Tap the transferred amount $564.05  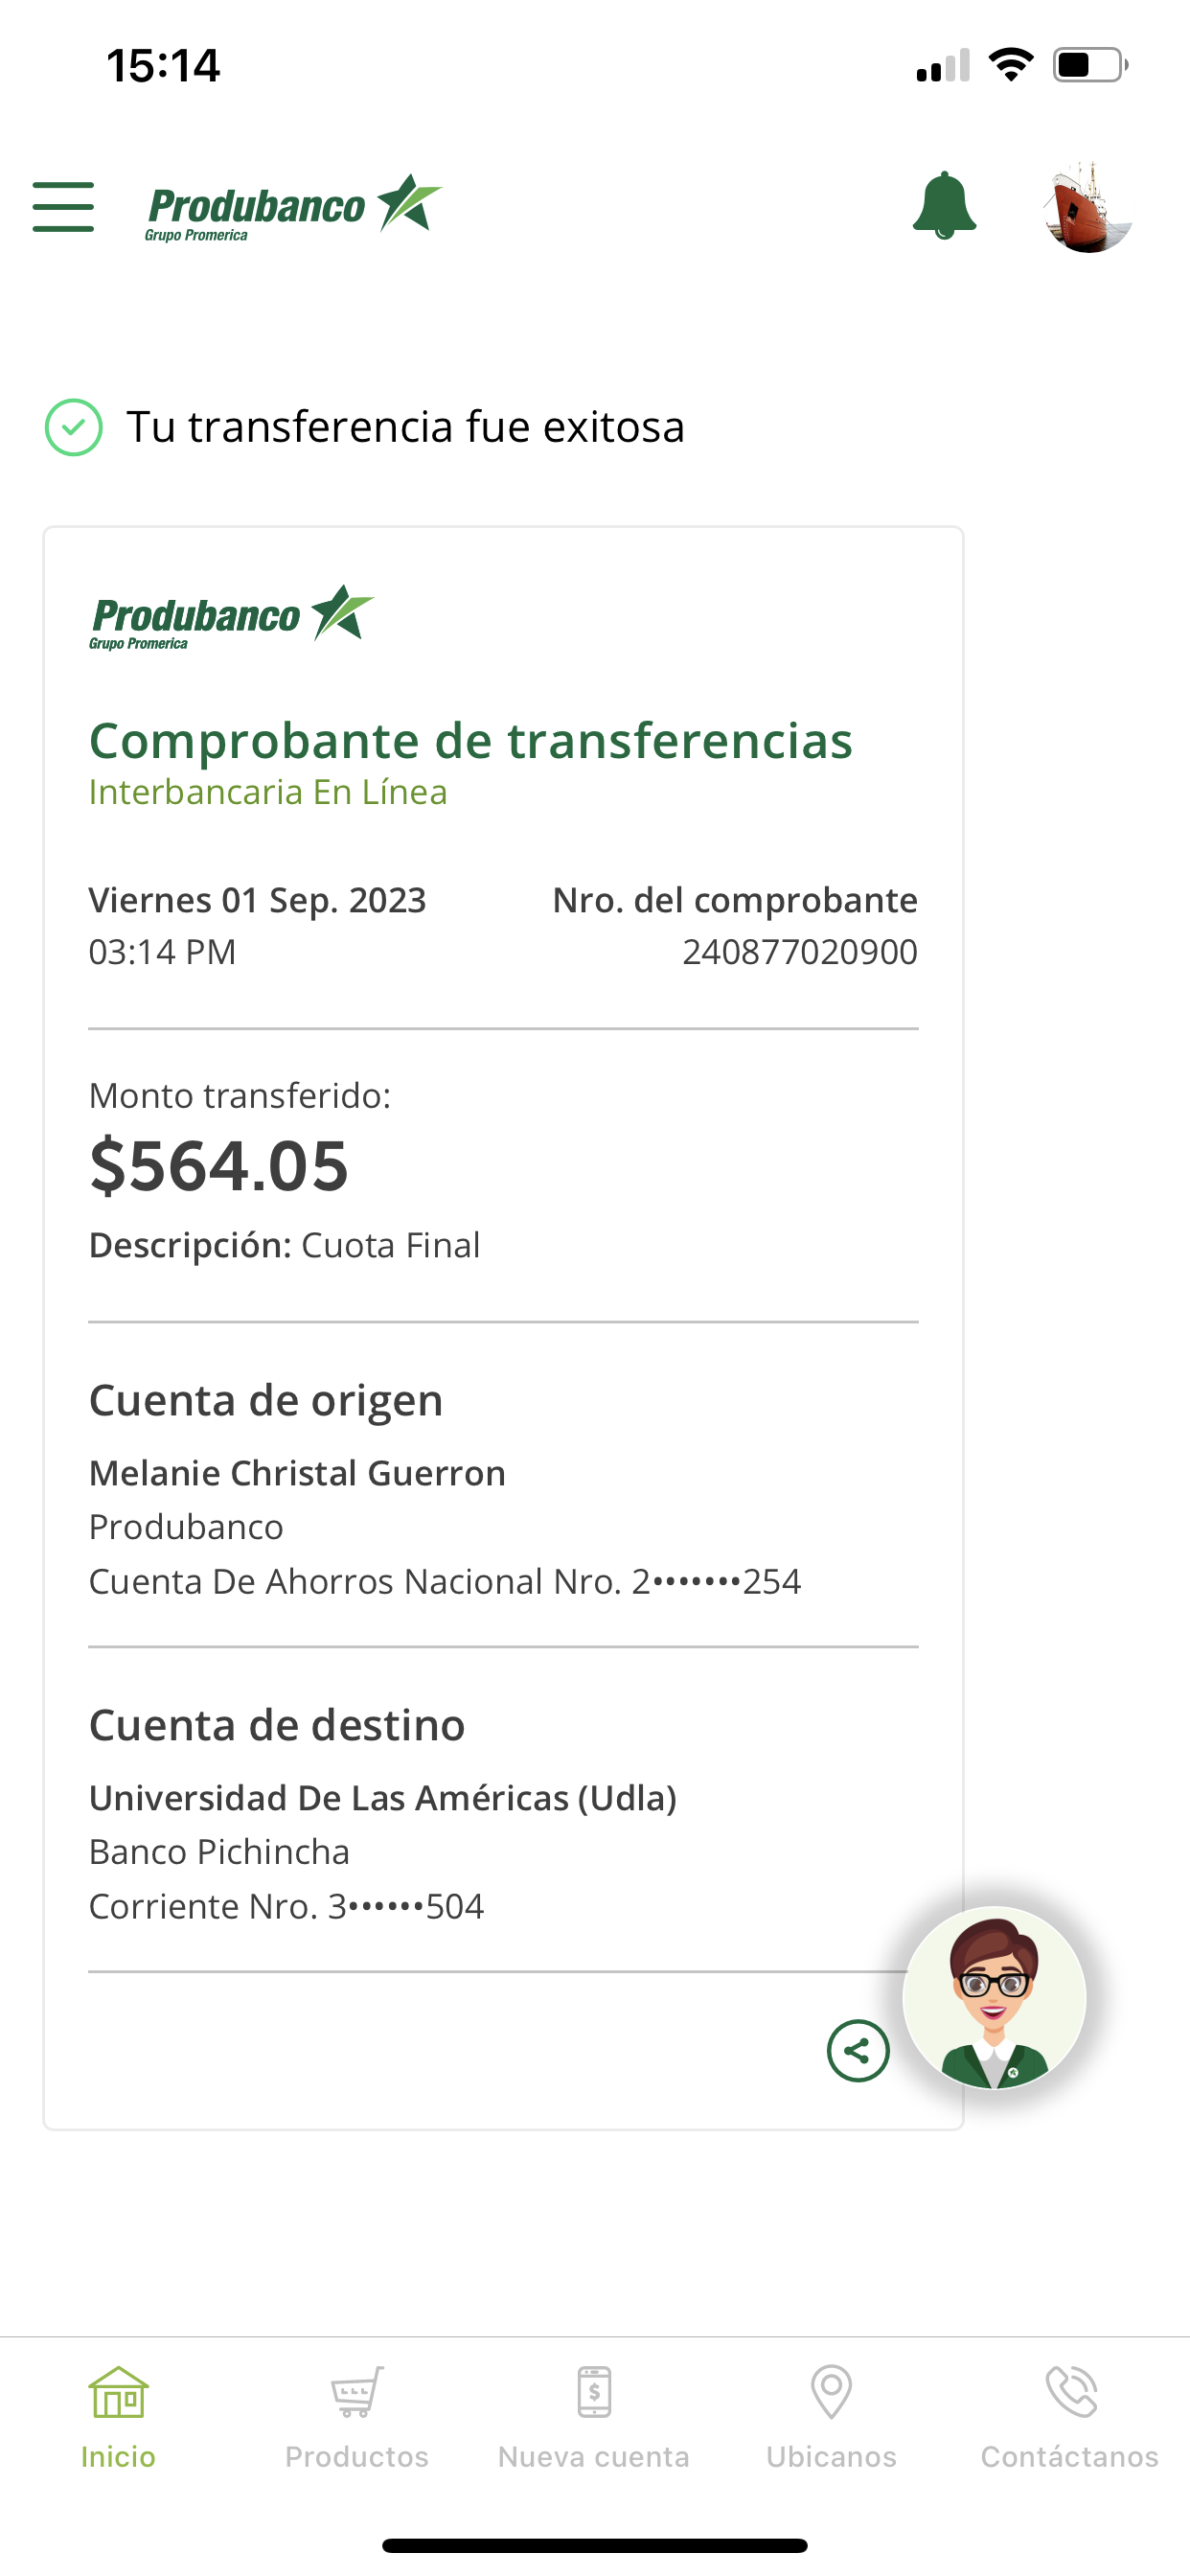[x=219, y=1166]
